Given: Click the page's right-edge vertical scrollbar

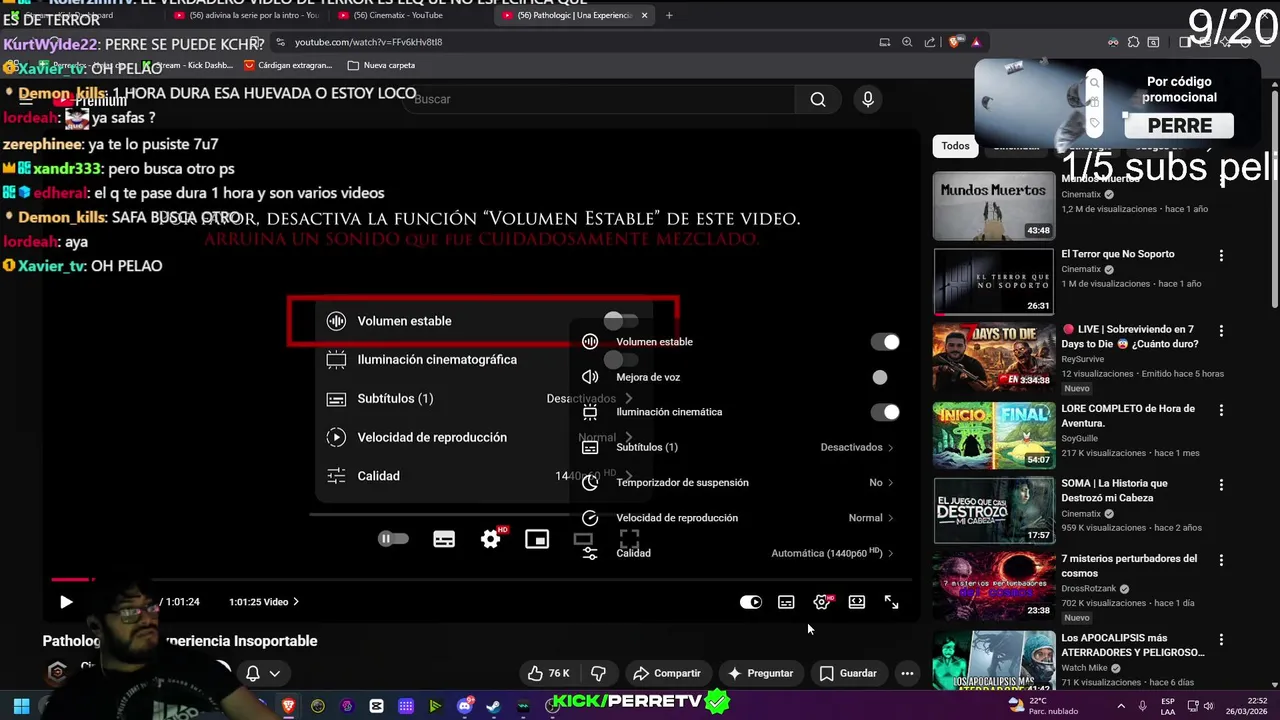Looking at the screenshot, I should [x=1274, y=200].
